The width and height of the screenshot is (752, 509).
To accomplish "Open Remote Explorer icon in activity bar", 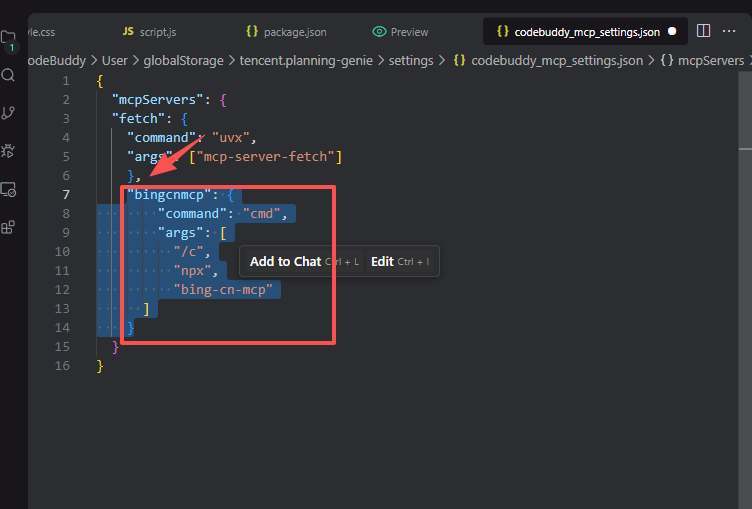I will point(8,189).
